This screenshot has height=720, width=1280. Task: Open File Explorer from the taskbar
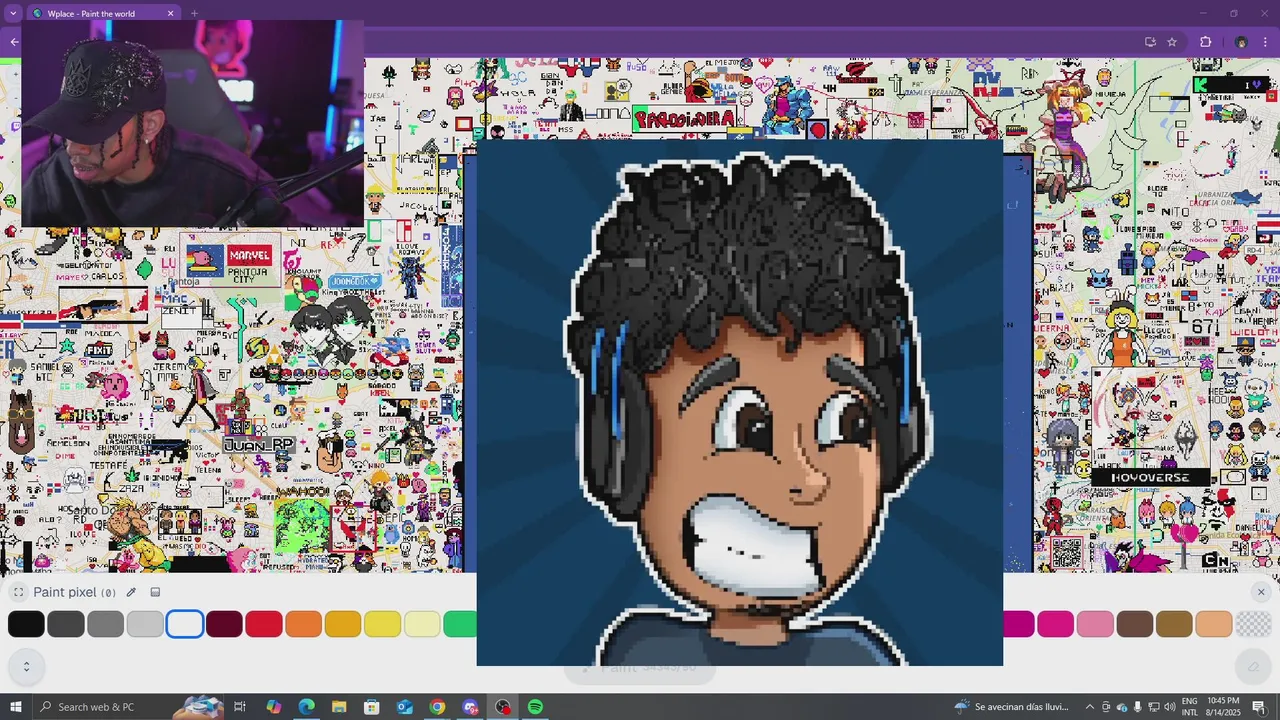pyautogui.click(x=339, y=707)
